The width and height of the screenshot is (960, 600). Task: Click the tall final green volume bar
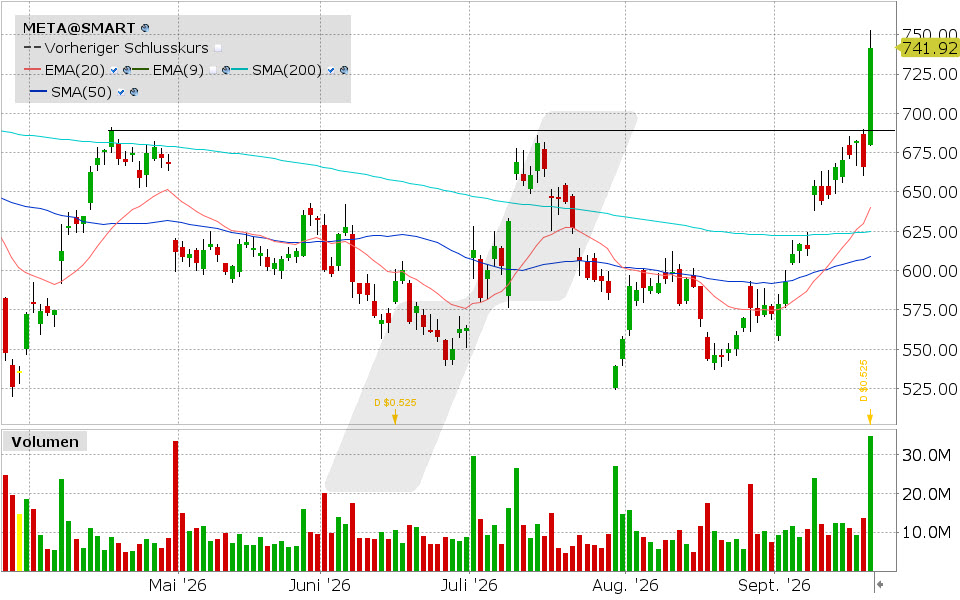[x=870, y=503]
